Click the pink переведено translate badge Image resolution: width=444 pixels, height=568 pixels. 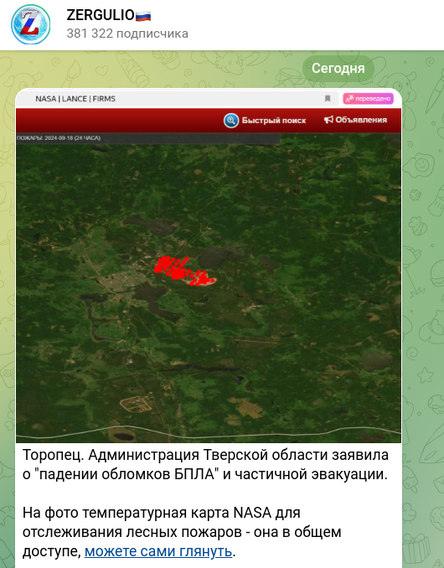pyautogui.click(x=368, y=99)
